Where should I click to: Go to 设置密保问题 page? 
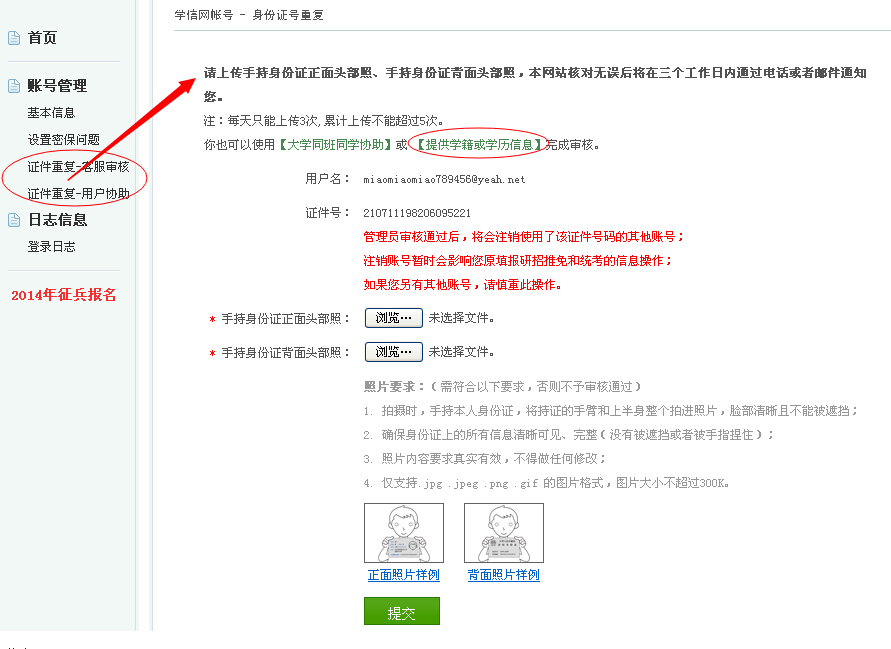click(x=64, y=140)
